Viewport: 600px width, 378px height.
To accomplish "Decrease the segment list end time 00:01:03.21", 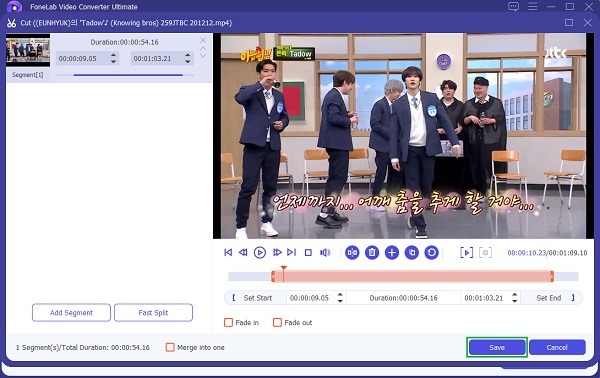I will pyautogui.click(x=188, y=61).
